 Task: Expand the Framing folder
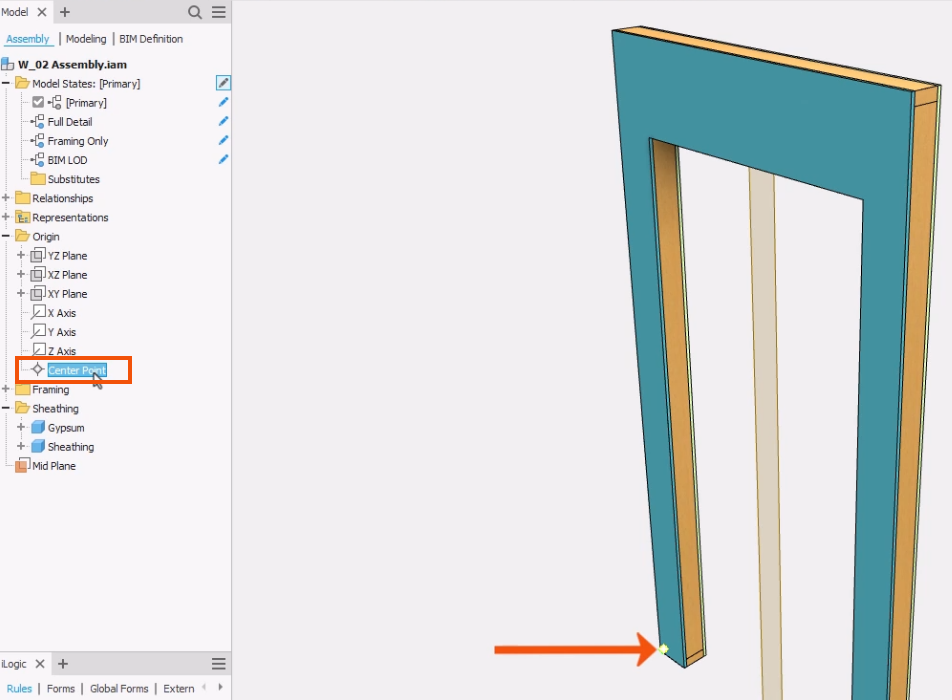pos(6,389)
